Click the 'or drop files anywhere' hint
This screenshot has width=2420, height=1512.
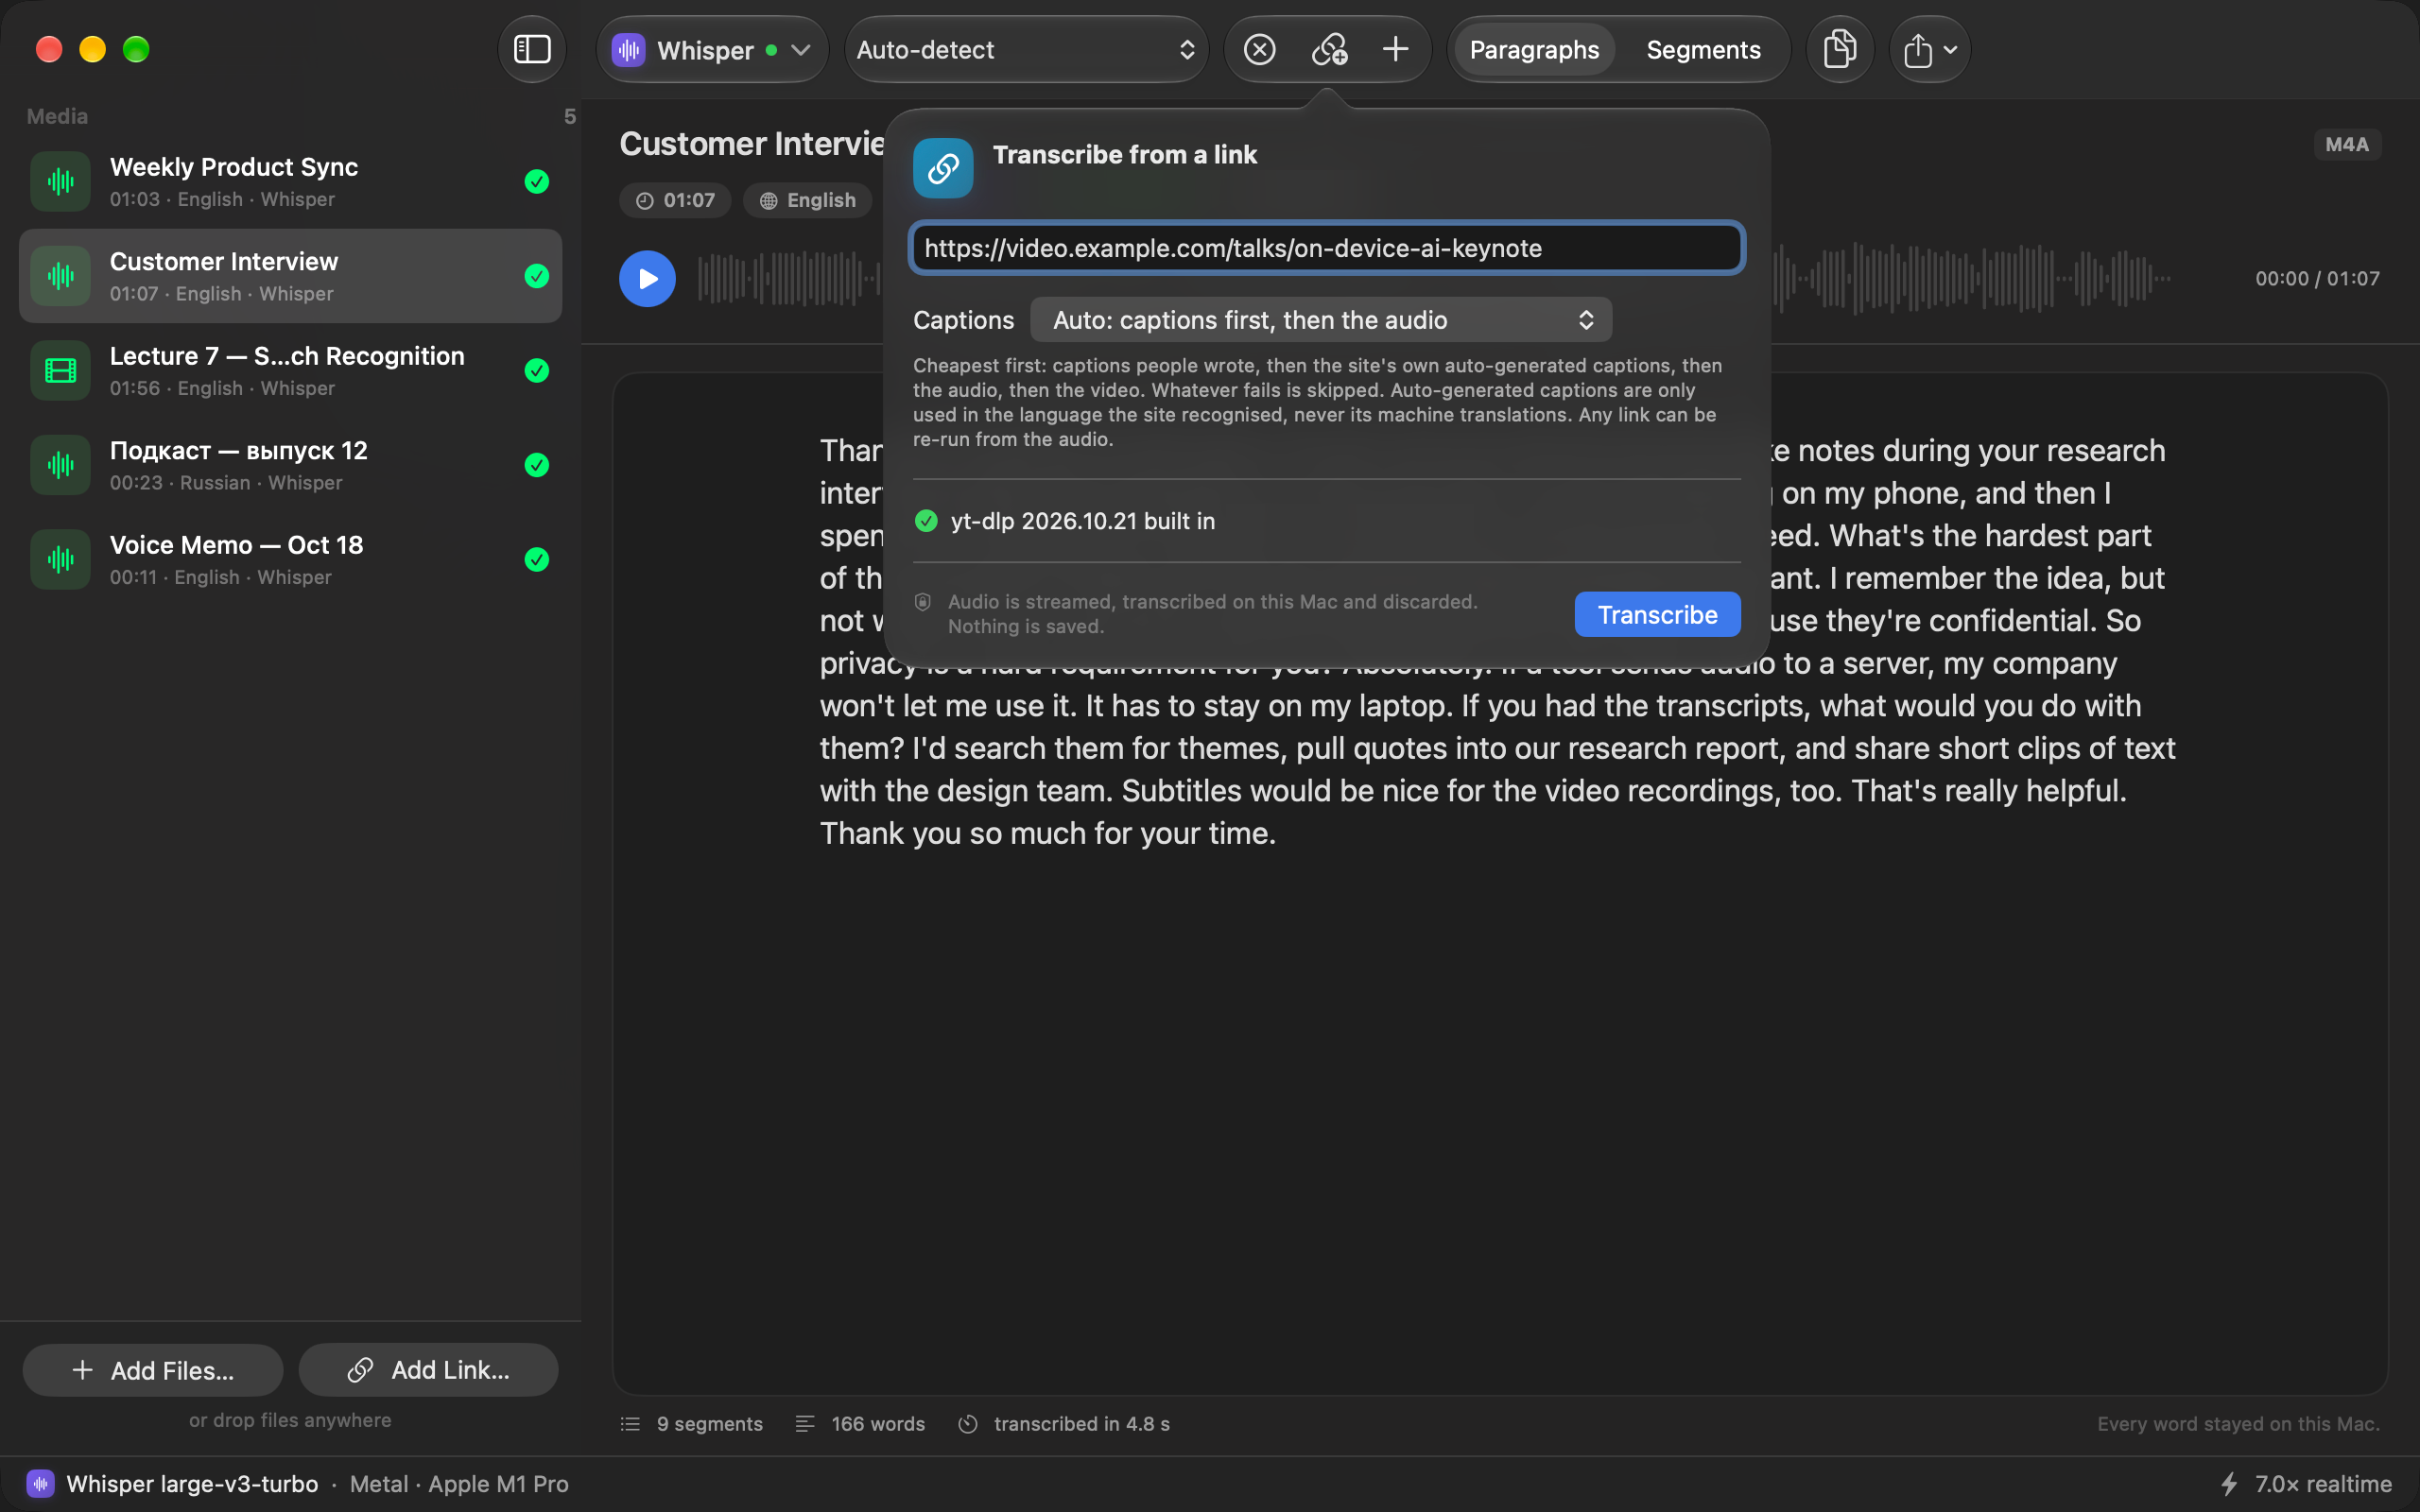[x=290, y=1420]
